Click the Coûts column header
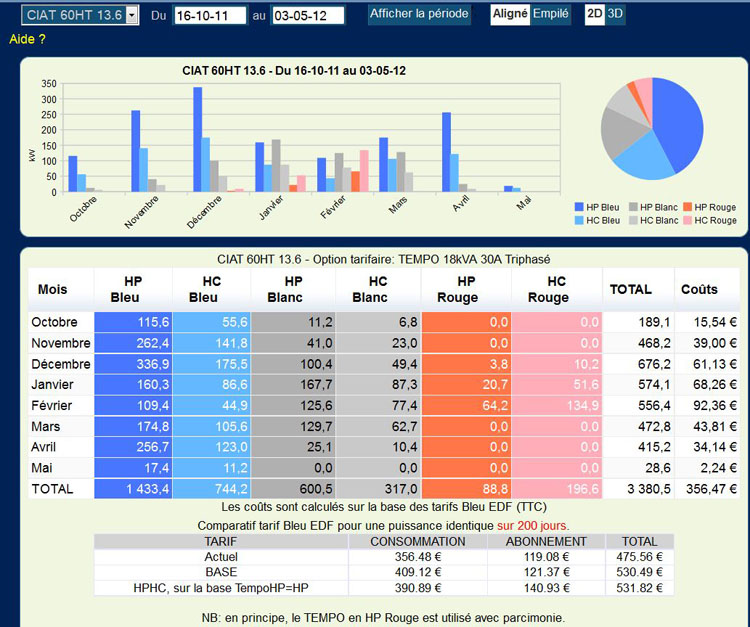This screenshot has height=627, width=750. (x=699, y=289)
